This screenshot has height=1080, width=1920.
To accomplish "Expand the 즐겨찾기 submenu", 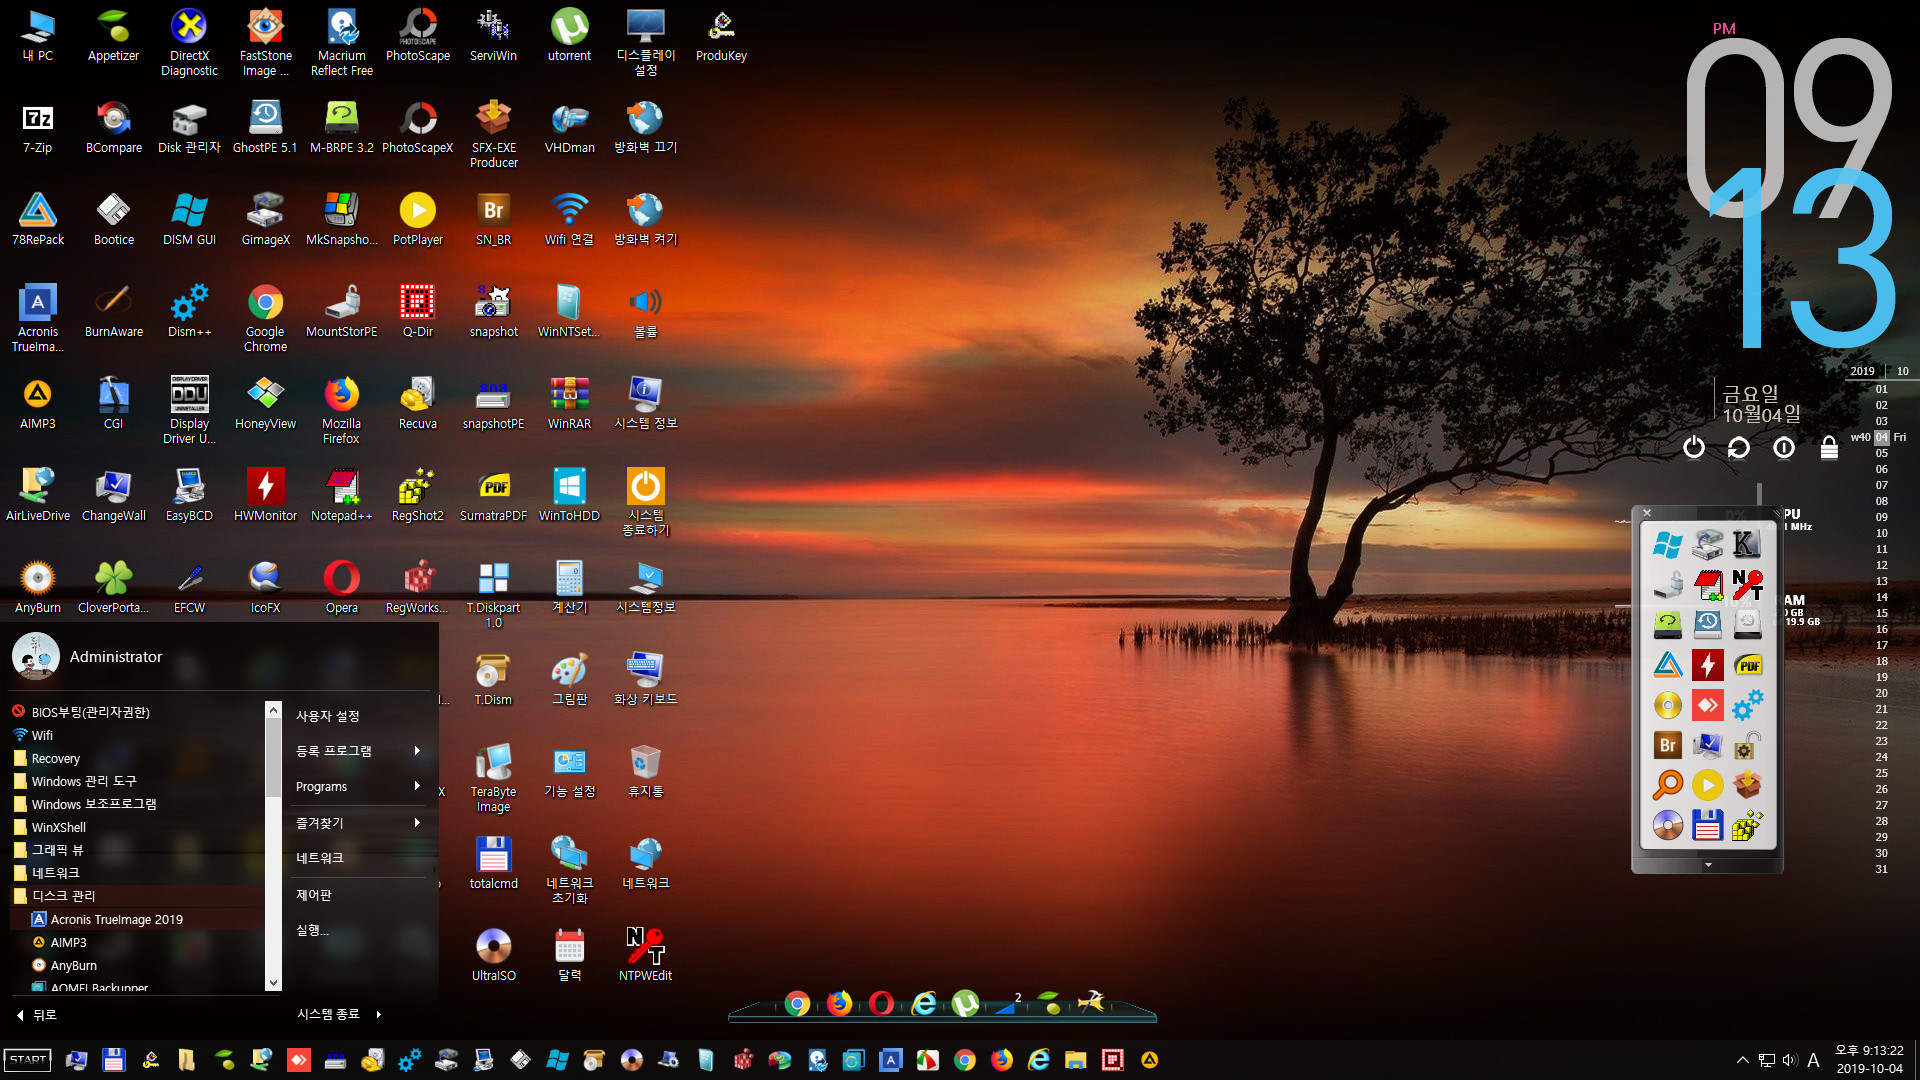I will (358, 823).
